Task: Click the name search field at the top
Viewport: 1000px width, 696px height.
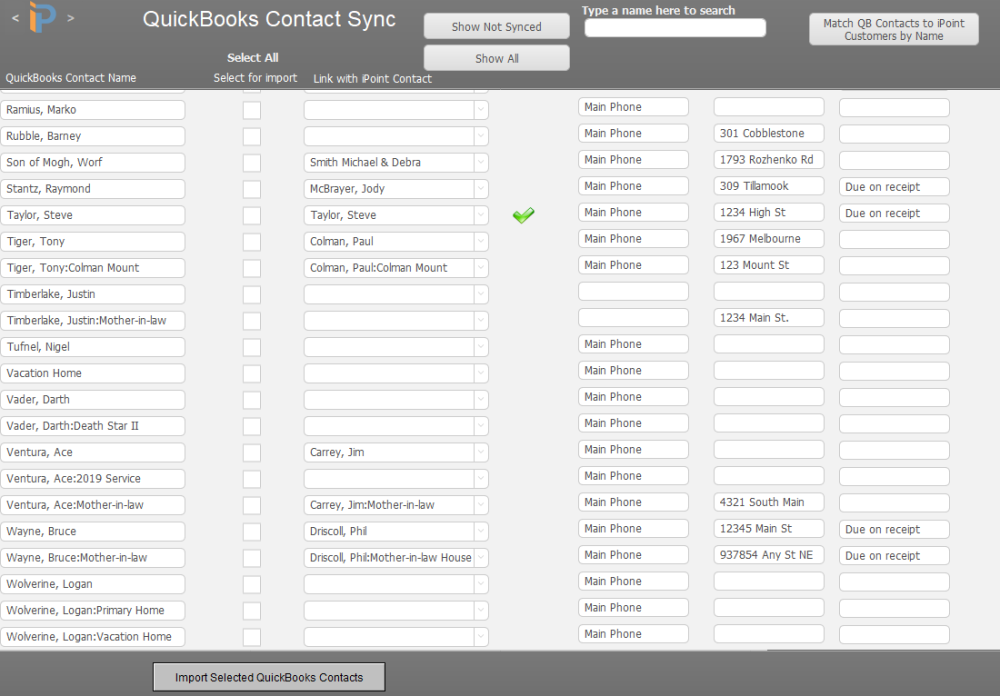Action: tap(674, 27)
